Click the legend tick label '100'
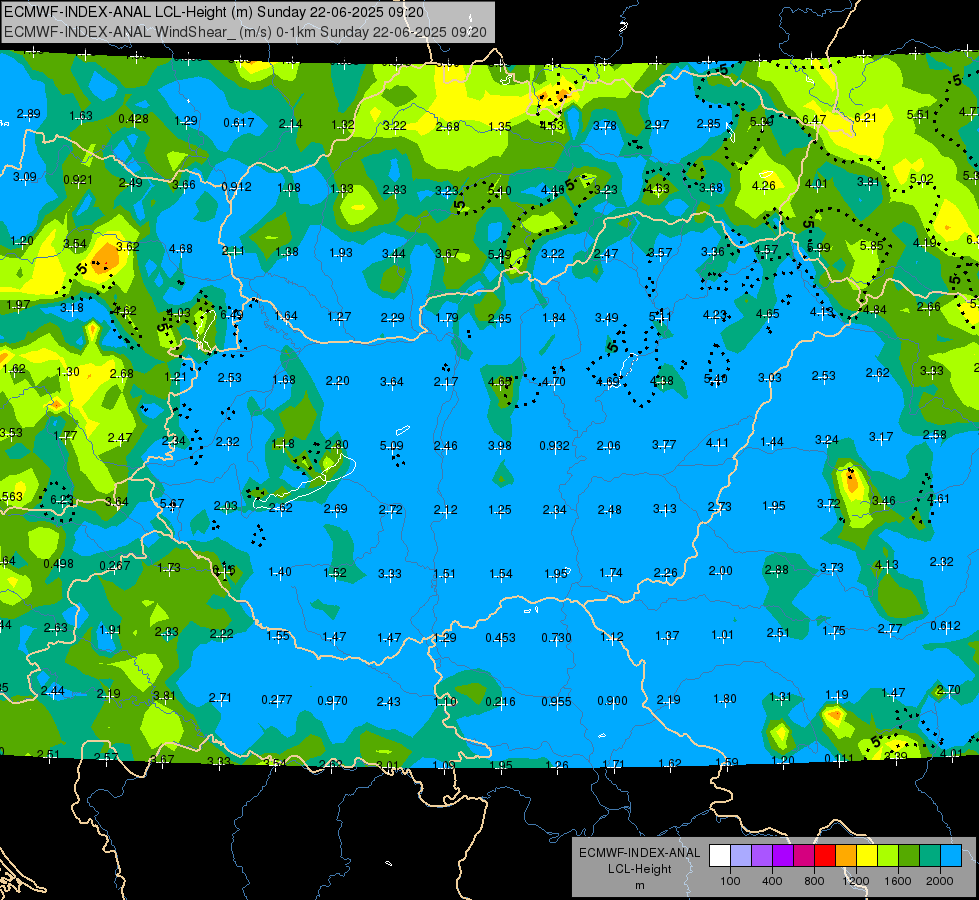The image size is (979, 900). tap(731, 881)
